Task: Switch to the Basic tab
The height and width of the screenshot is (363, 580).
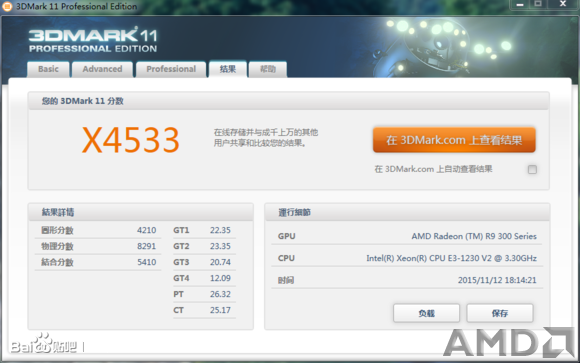Action: click(x=48, y=69)
